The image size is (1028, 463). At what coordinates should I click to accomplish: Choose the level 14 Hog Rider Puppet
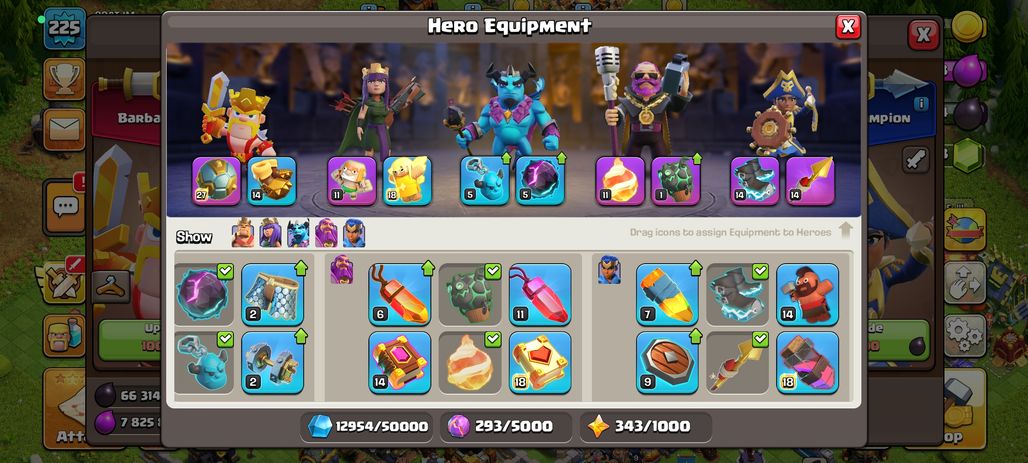point(807,294)
